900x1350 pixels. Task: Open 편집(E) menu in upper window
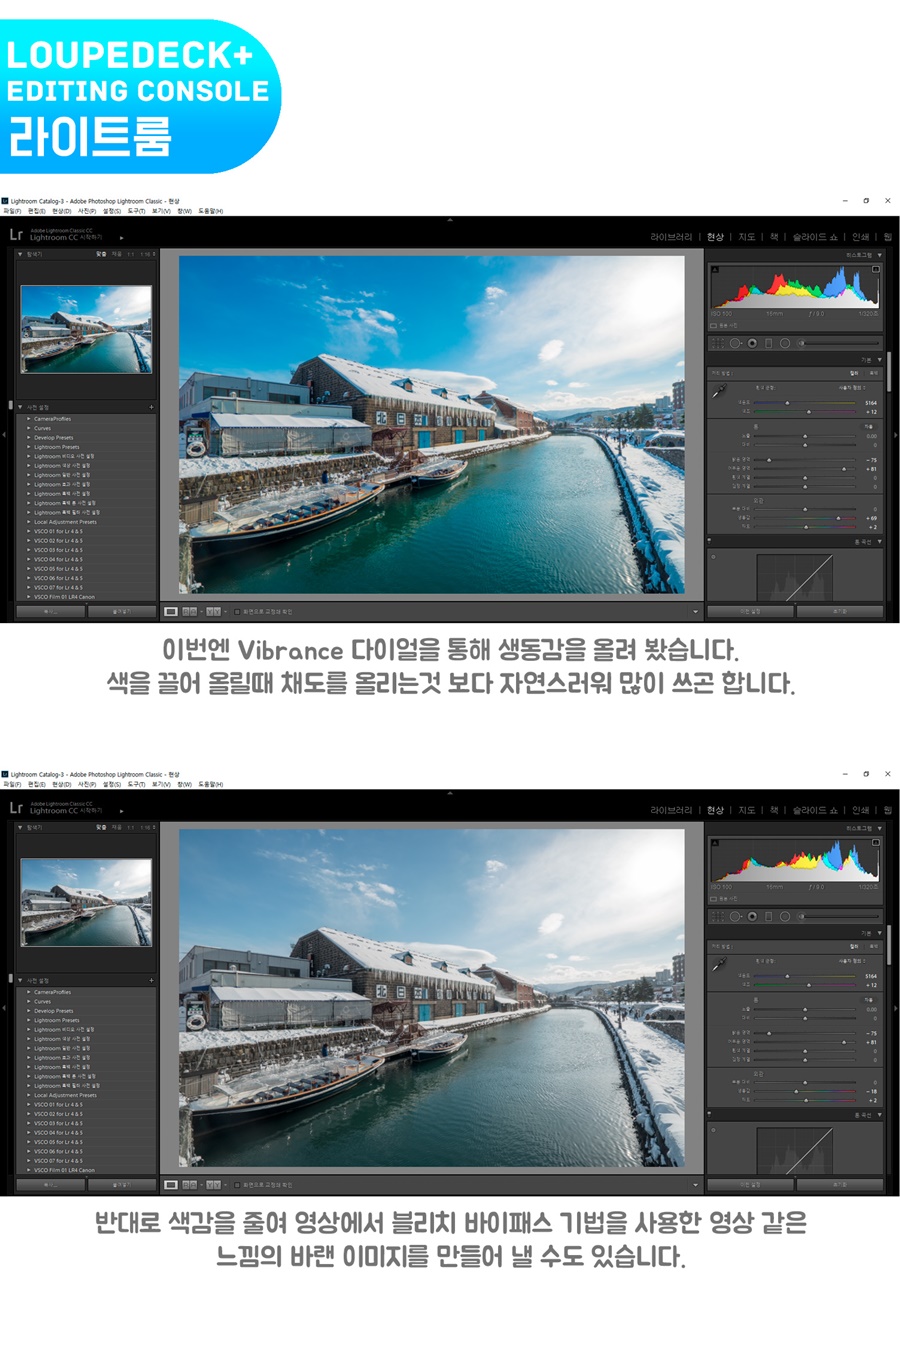[37, 211]
